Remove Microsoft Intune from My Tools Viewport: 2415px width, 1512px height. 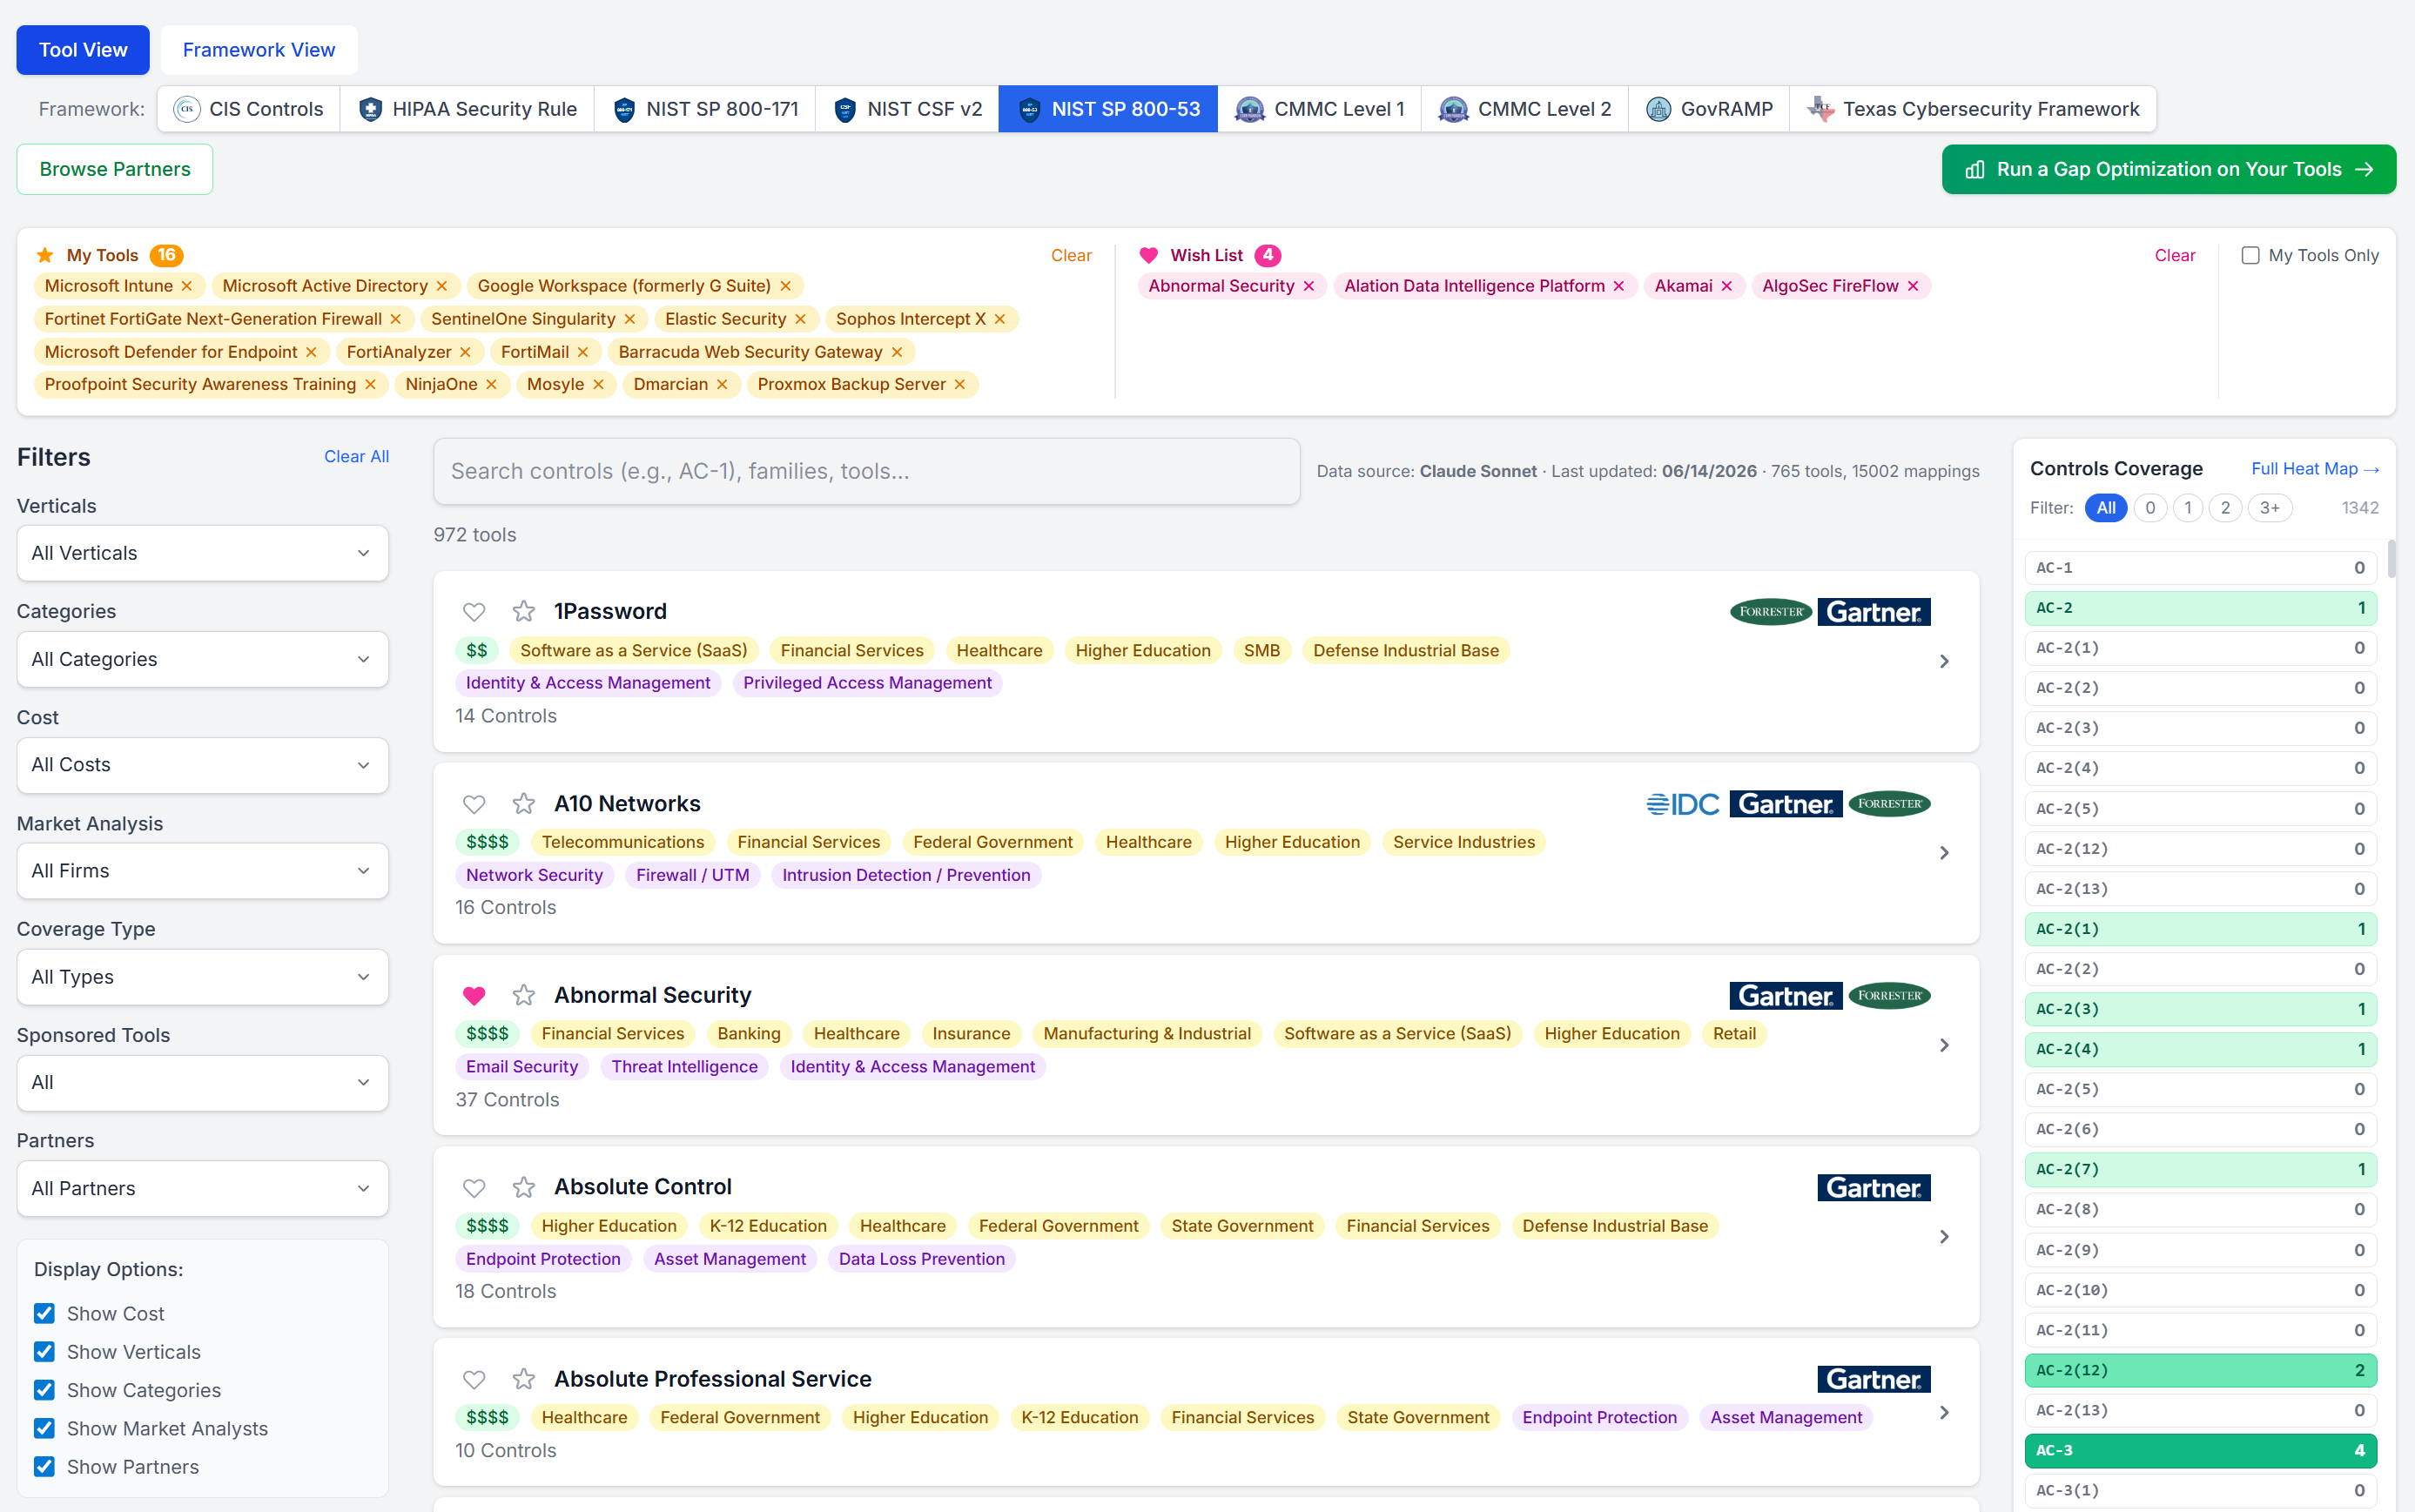(x=187, y=286)
